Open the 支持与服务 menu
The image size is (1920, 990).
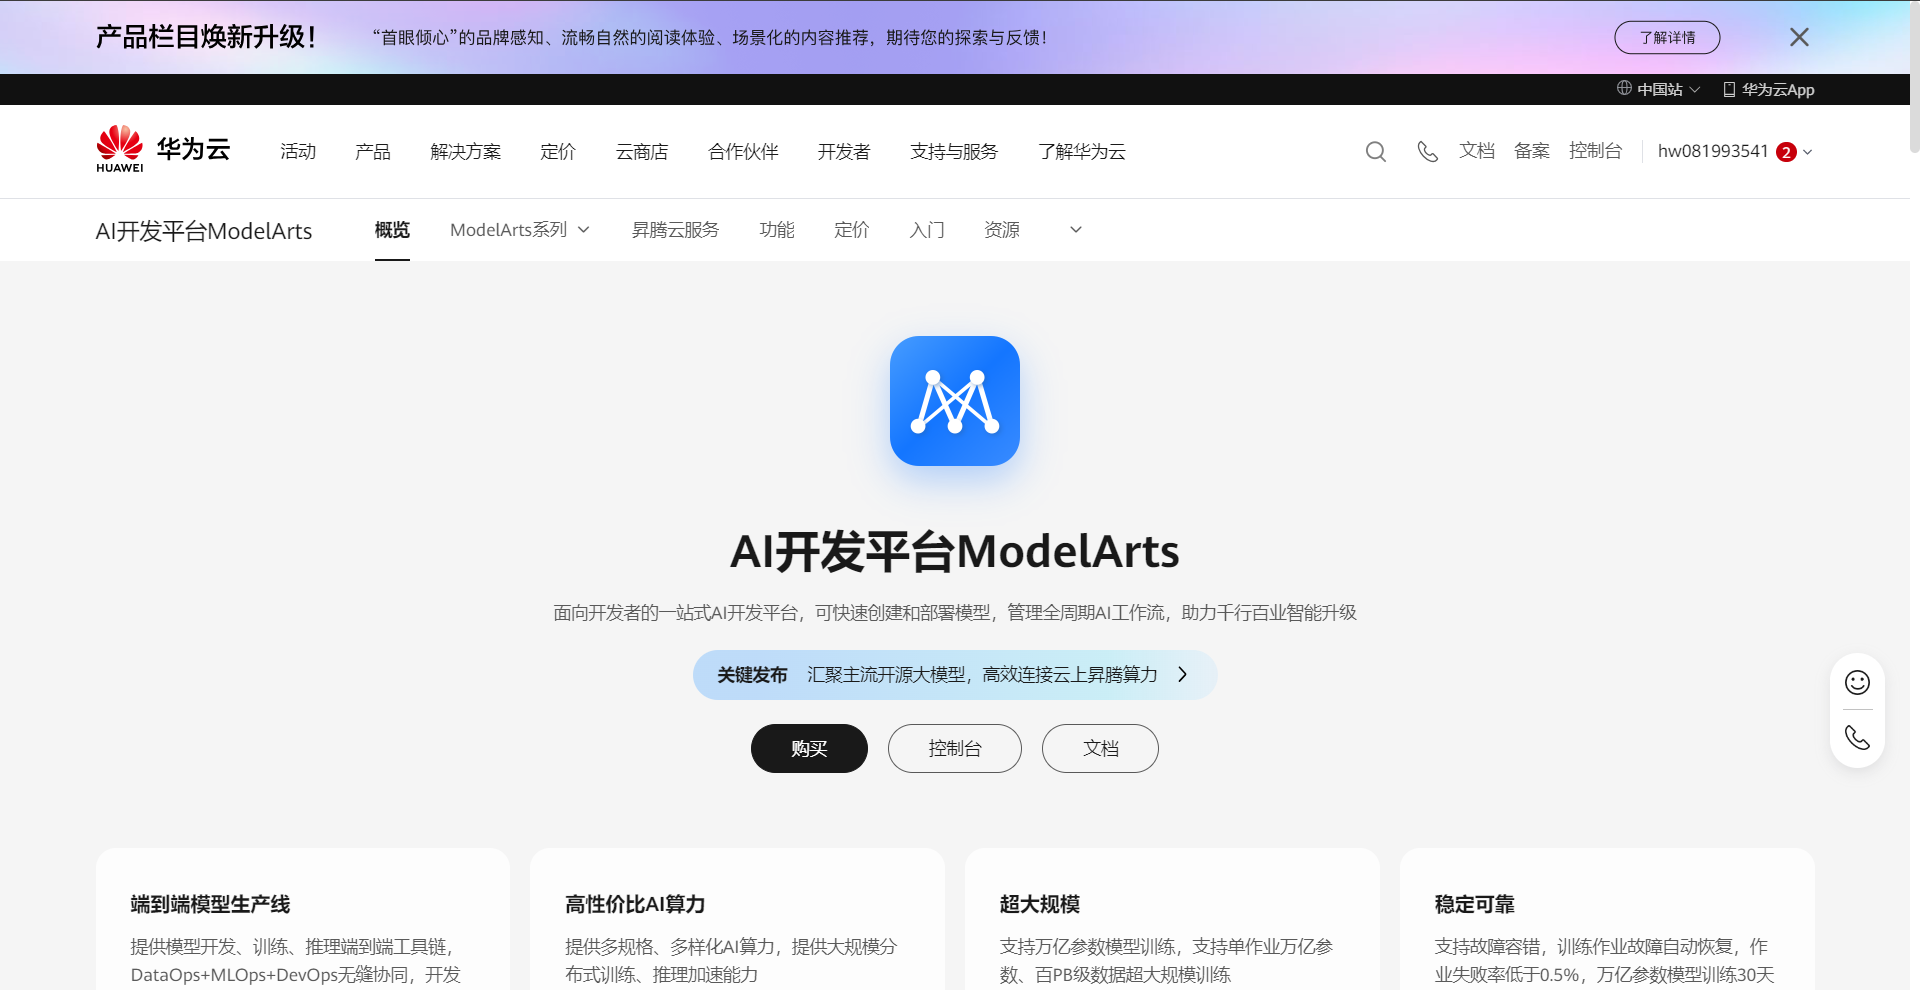coord(954,151)
